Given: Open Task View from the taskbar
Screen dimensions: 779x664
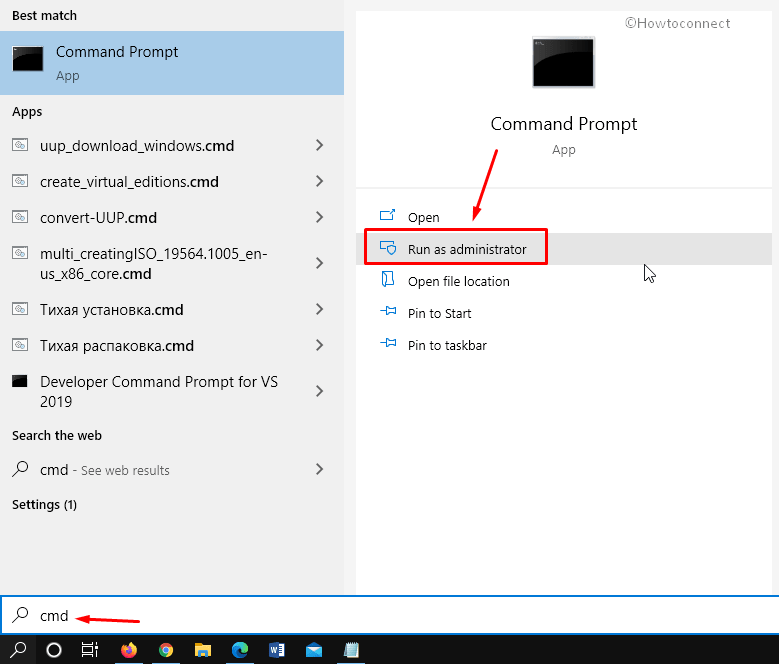Looking at the screenshot, I should [90, 650].
